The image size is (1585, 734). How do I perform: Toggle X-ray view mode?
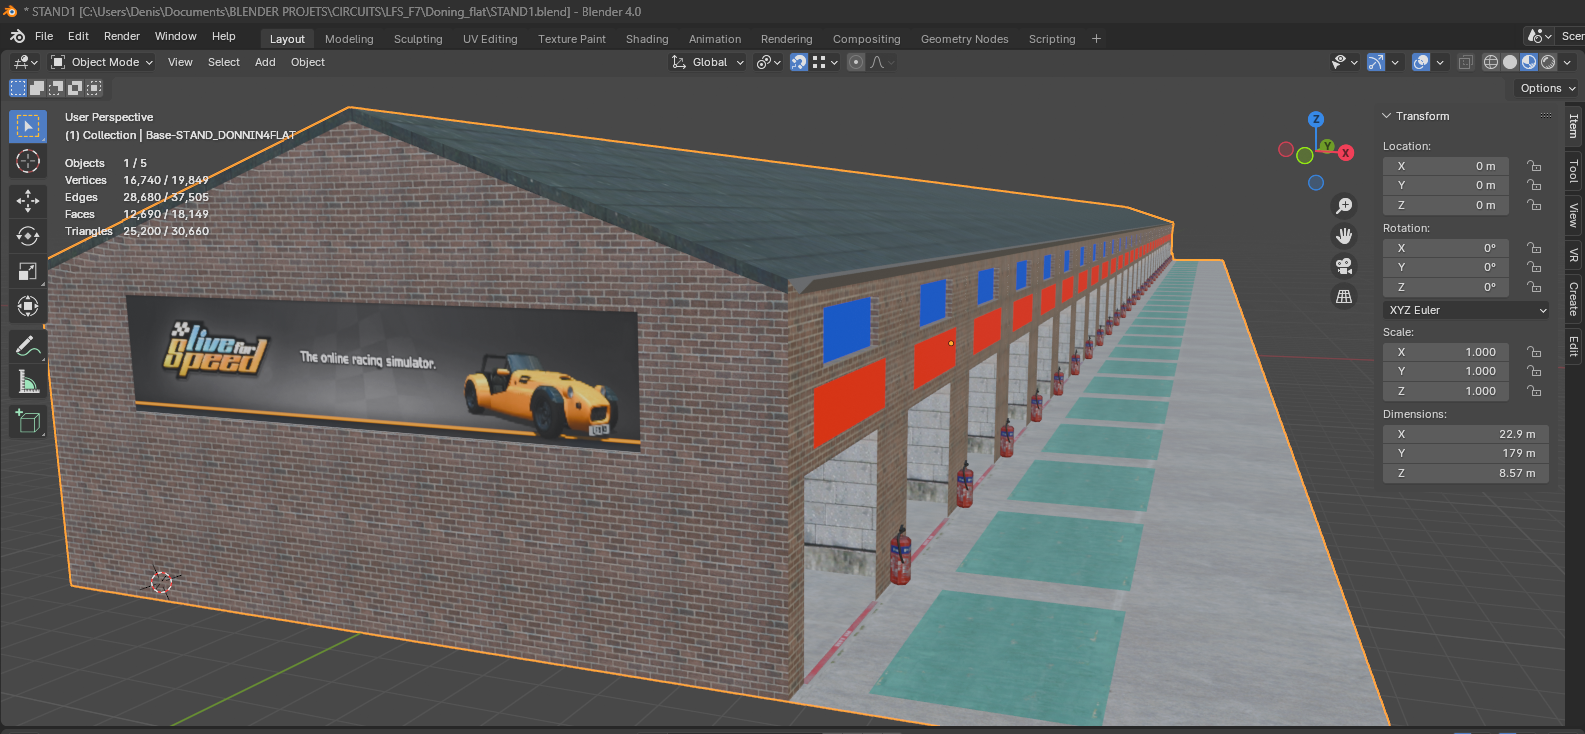click(x=1465, y=62)
